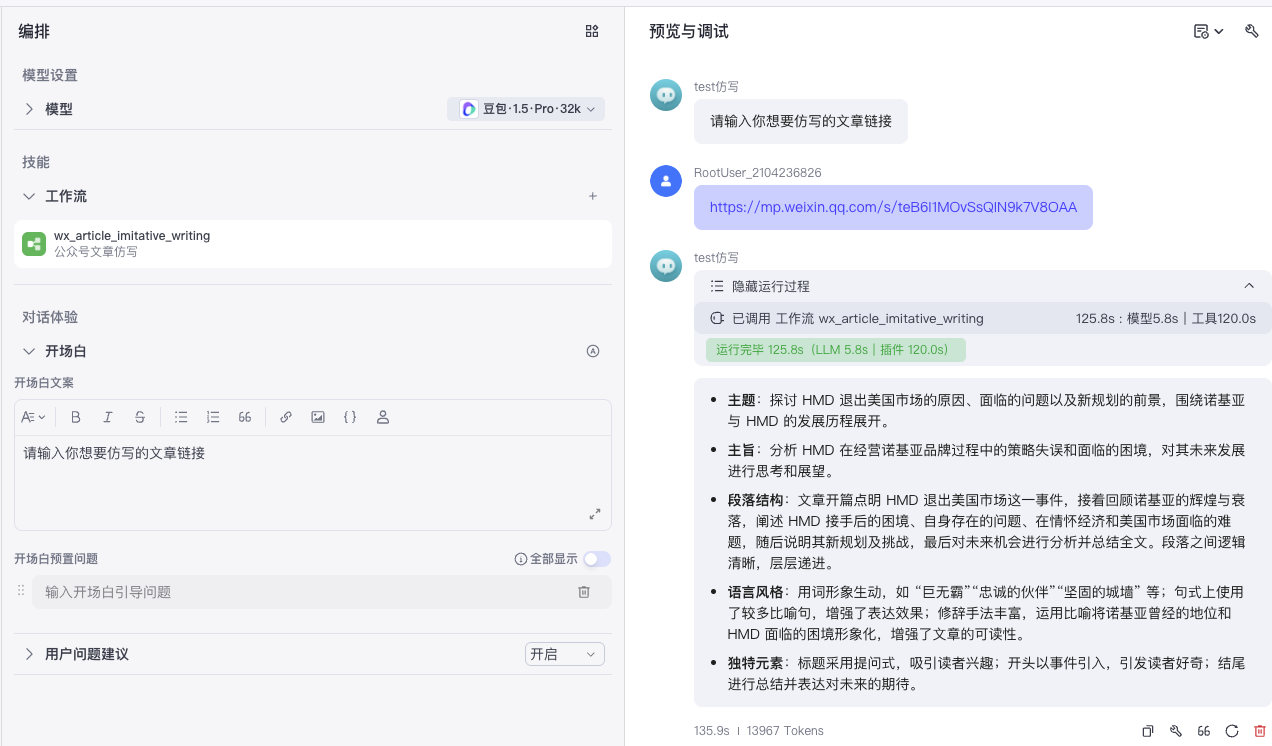The height and width of the screenshot is (746, 1272).
Task: Expand the 模型 settings section
Action: tap(29, 109)
